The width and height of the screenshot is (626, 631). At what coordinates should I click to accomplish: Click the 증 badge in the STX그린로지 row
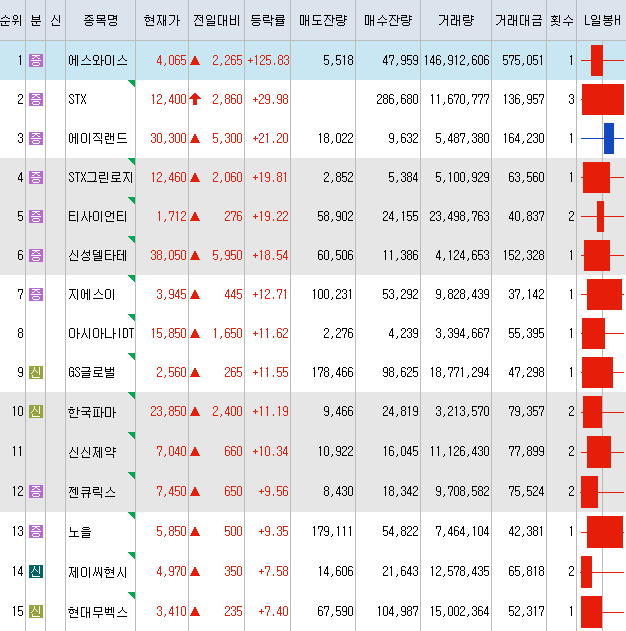pyautogui.click(x=36, y=177)
